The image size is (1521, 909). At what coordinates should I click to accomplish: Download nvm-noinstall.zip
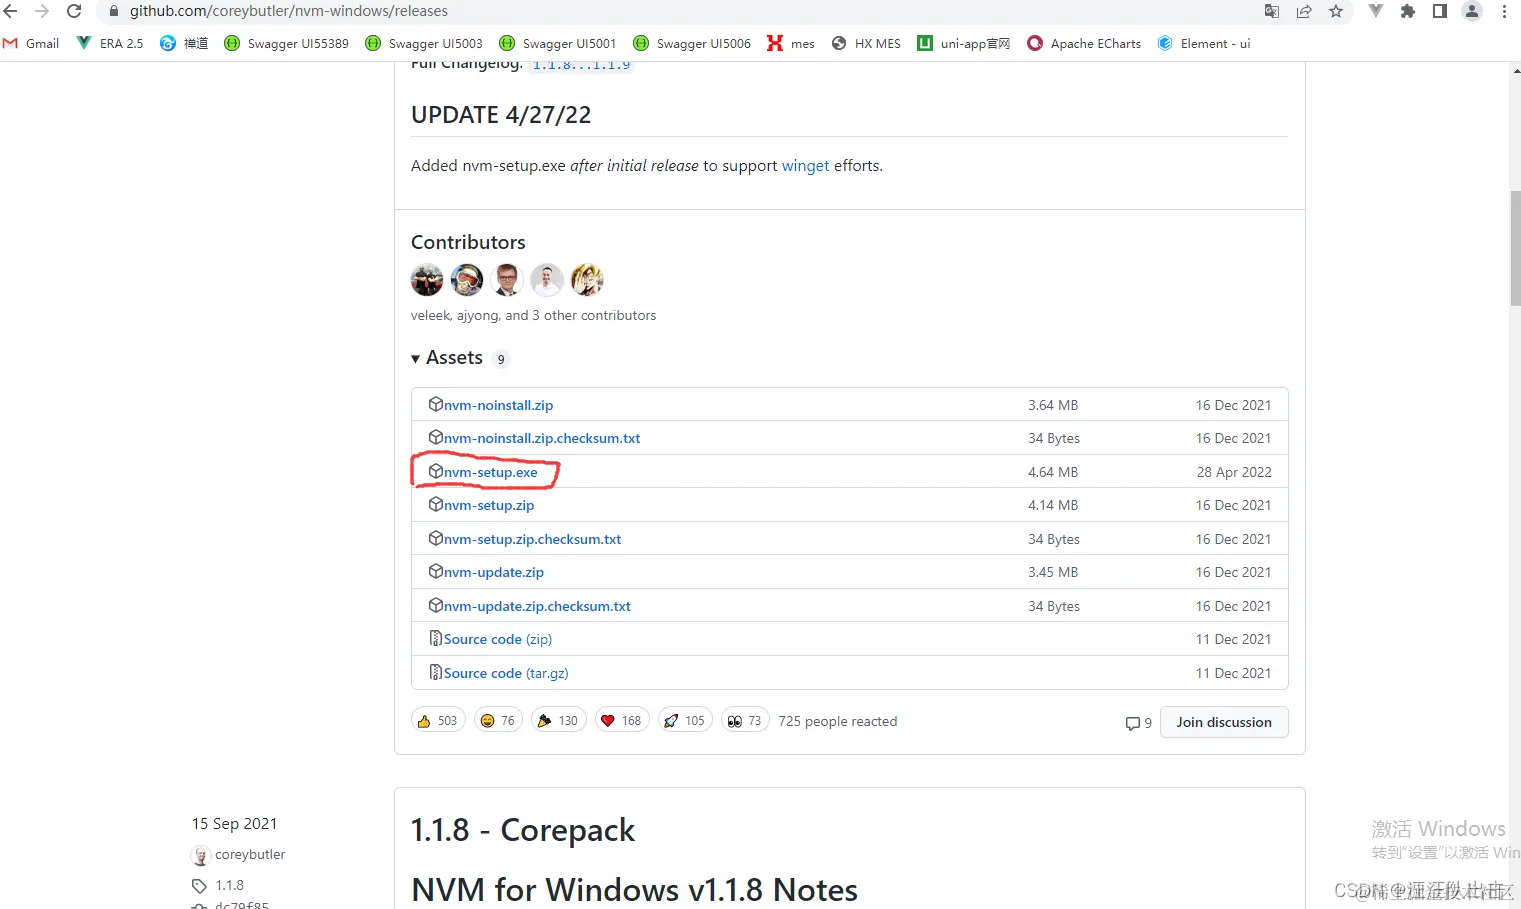tap(498, 405)
